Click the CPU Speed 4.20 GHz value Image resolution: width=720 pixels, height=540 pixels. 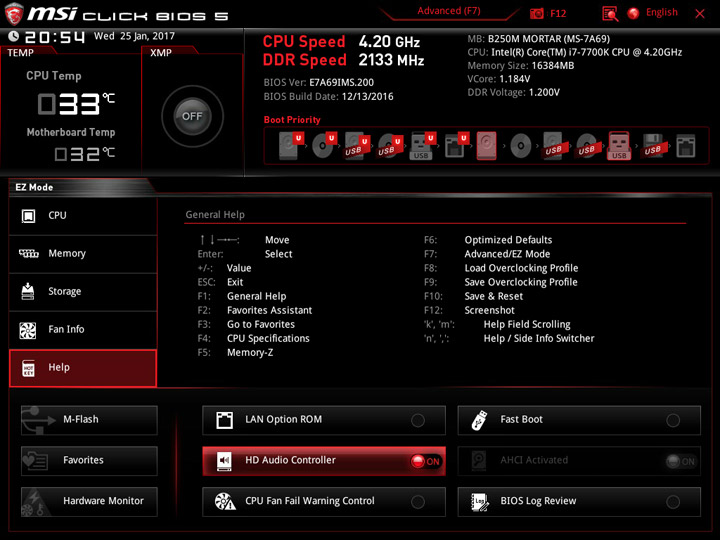[x=389, y=42]
